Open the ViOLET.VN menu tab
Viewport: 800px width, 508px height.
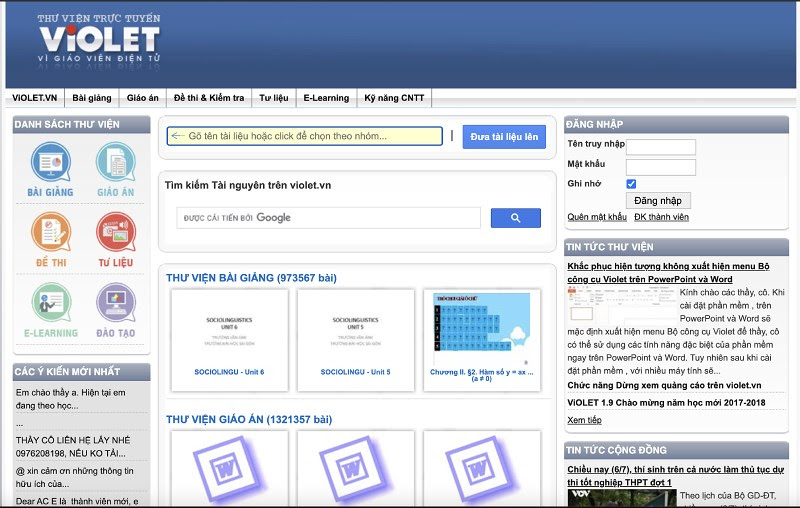click(35, 98)
